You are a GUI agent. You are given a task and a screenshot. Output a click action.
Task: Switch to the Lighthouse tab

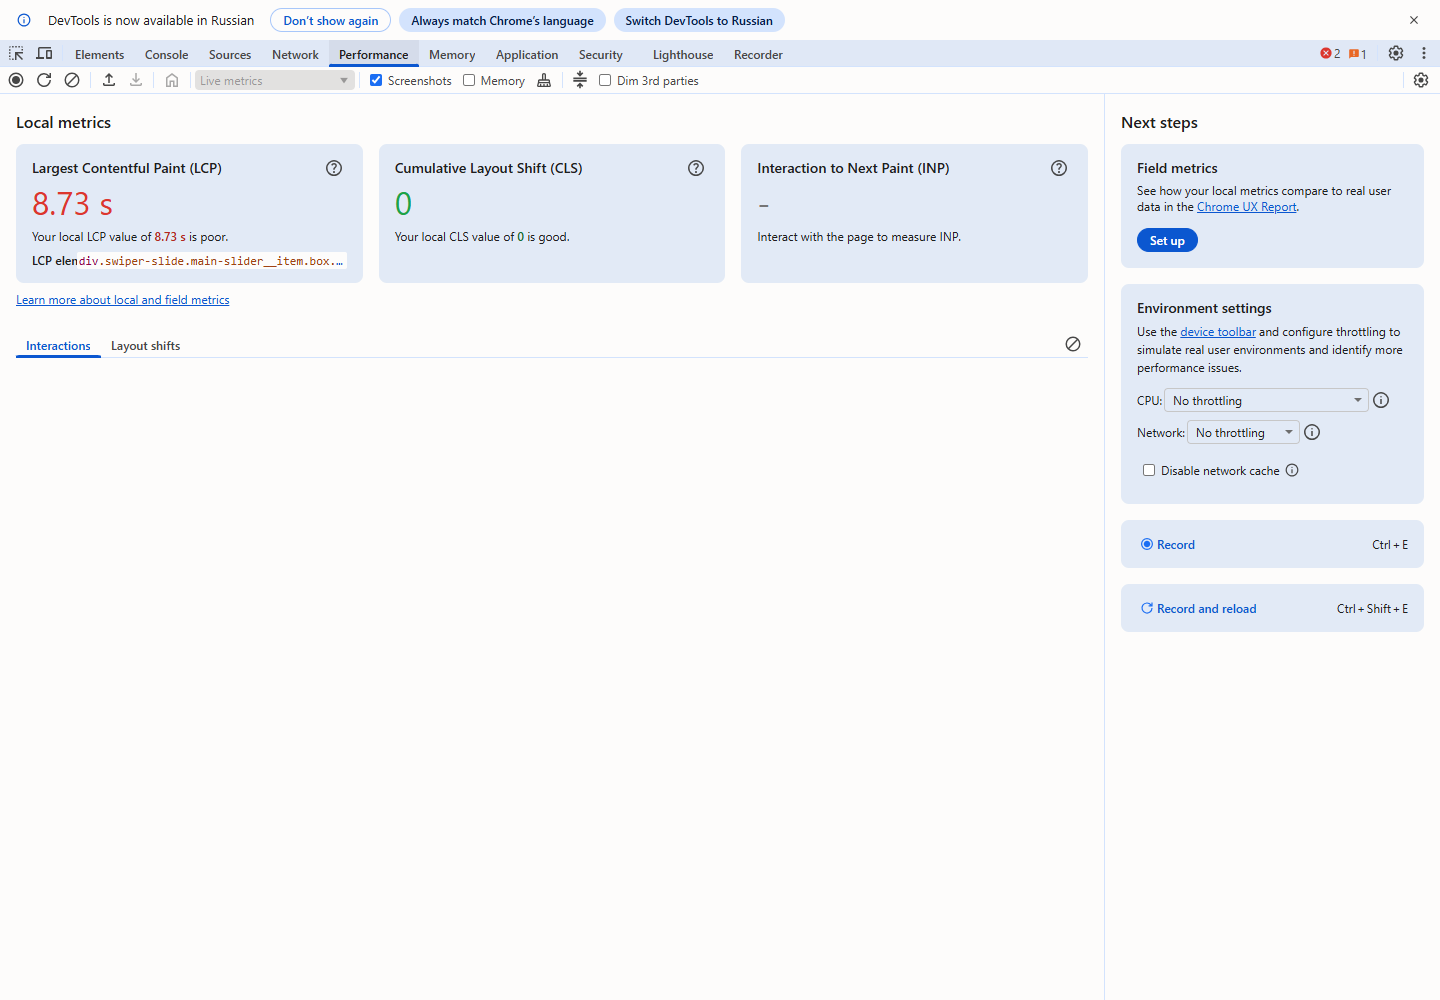tap(683, 55)
